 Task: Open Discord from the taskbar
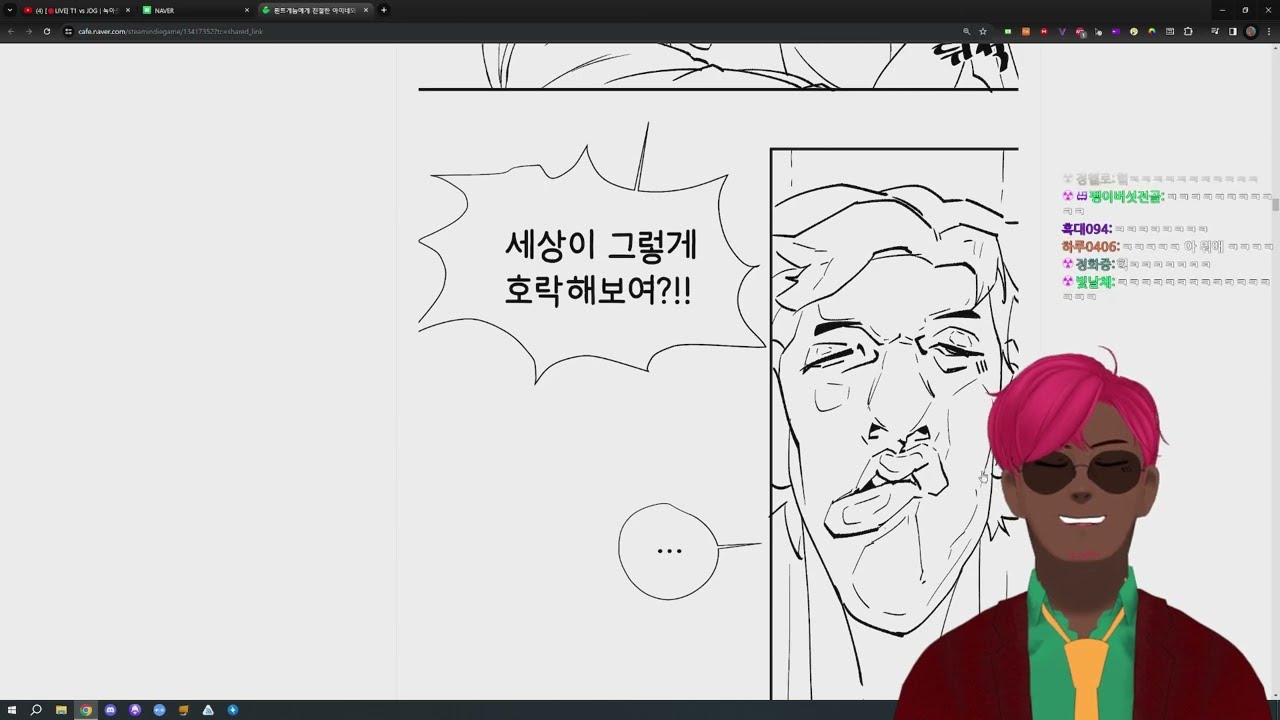110,710
